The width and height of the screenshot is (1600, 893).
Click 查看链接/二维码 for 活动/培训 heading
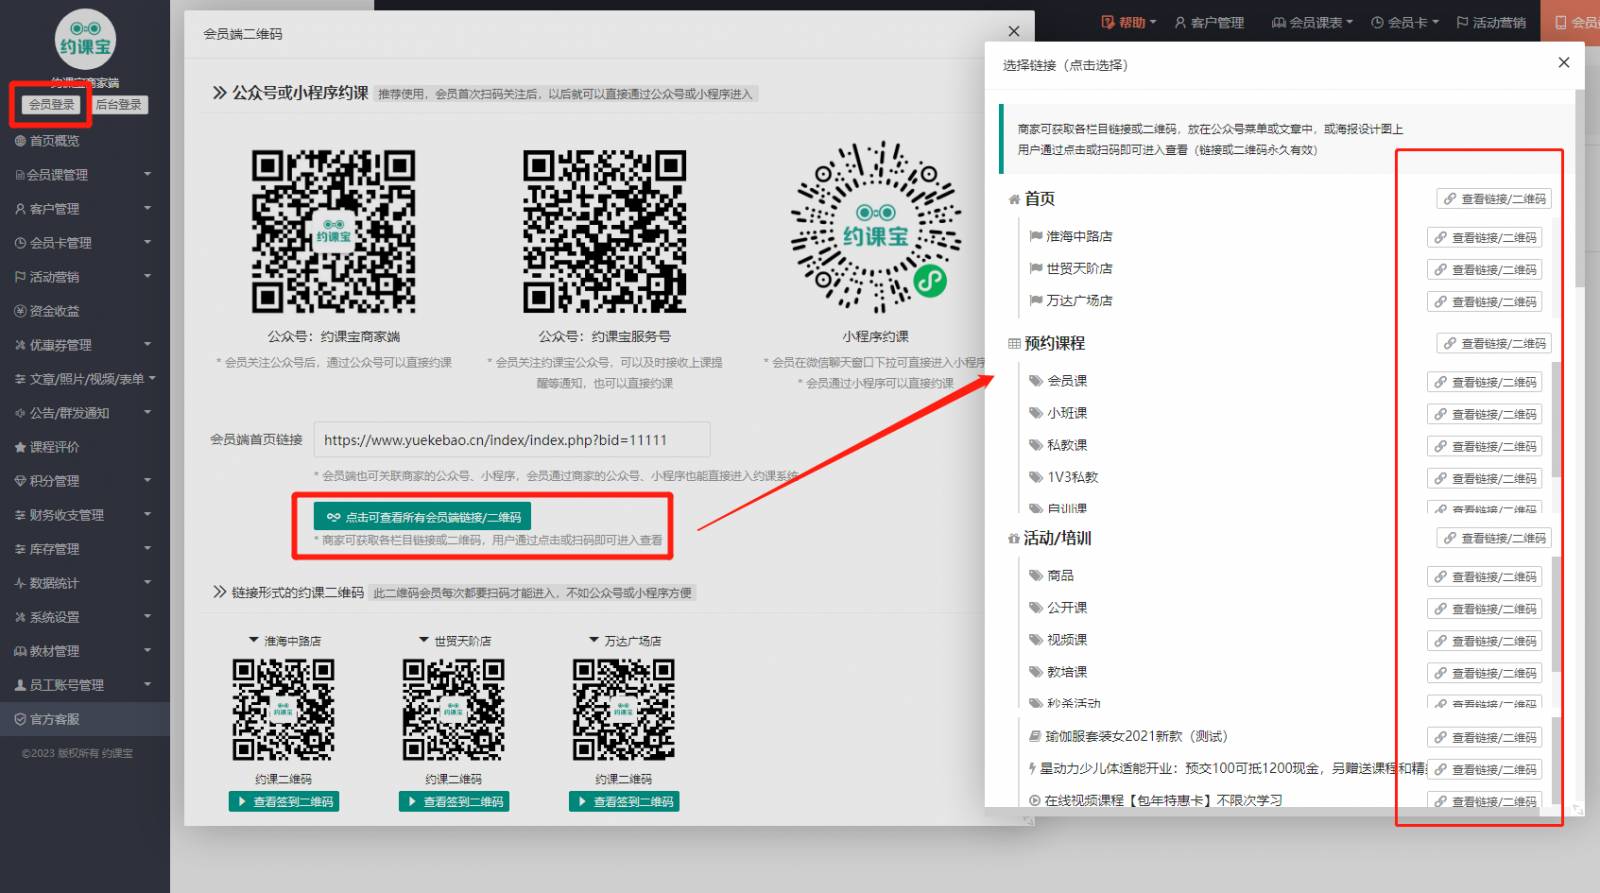tap(1494, 538)
